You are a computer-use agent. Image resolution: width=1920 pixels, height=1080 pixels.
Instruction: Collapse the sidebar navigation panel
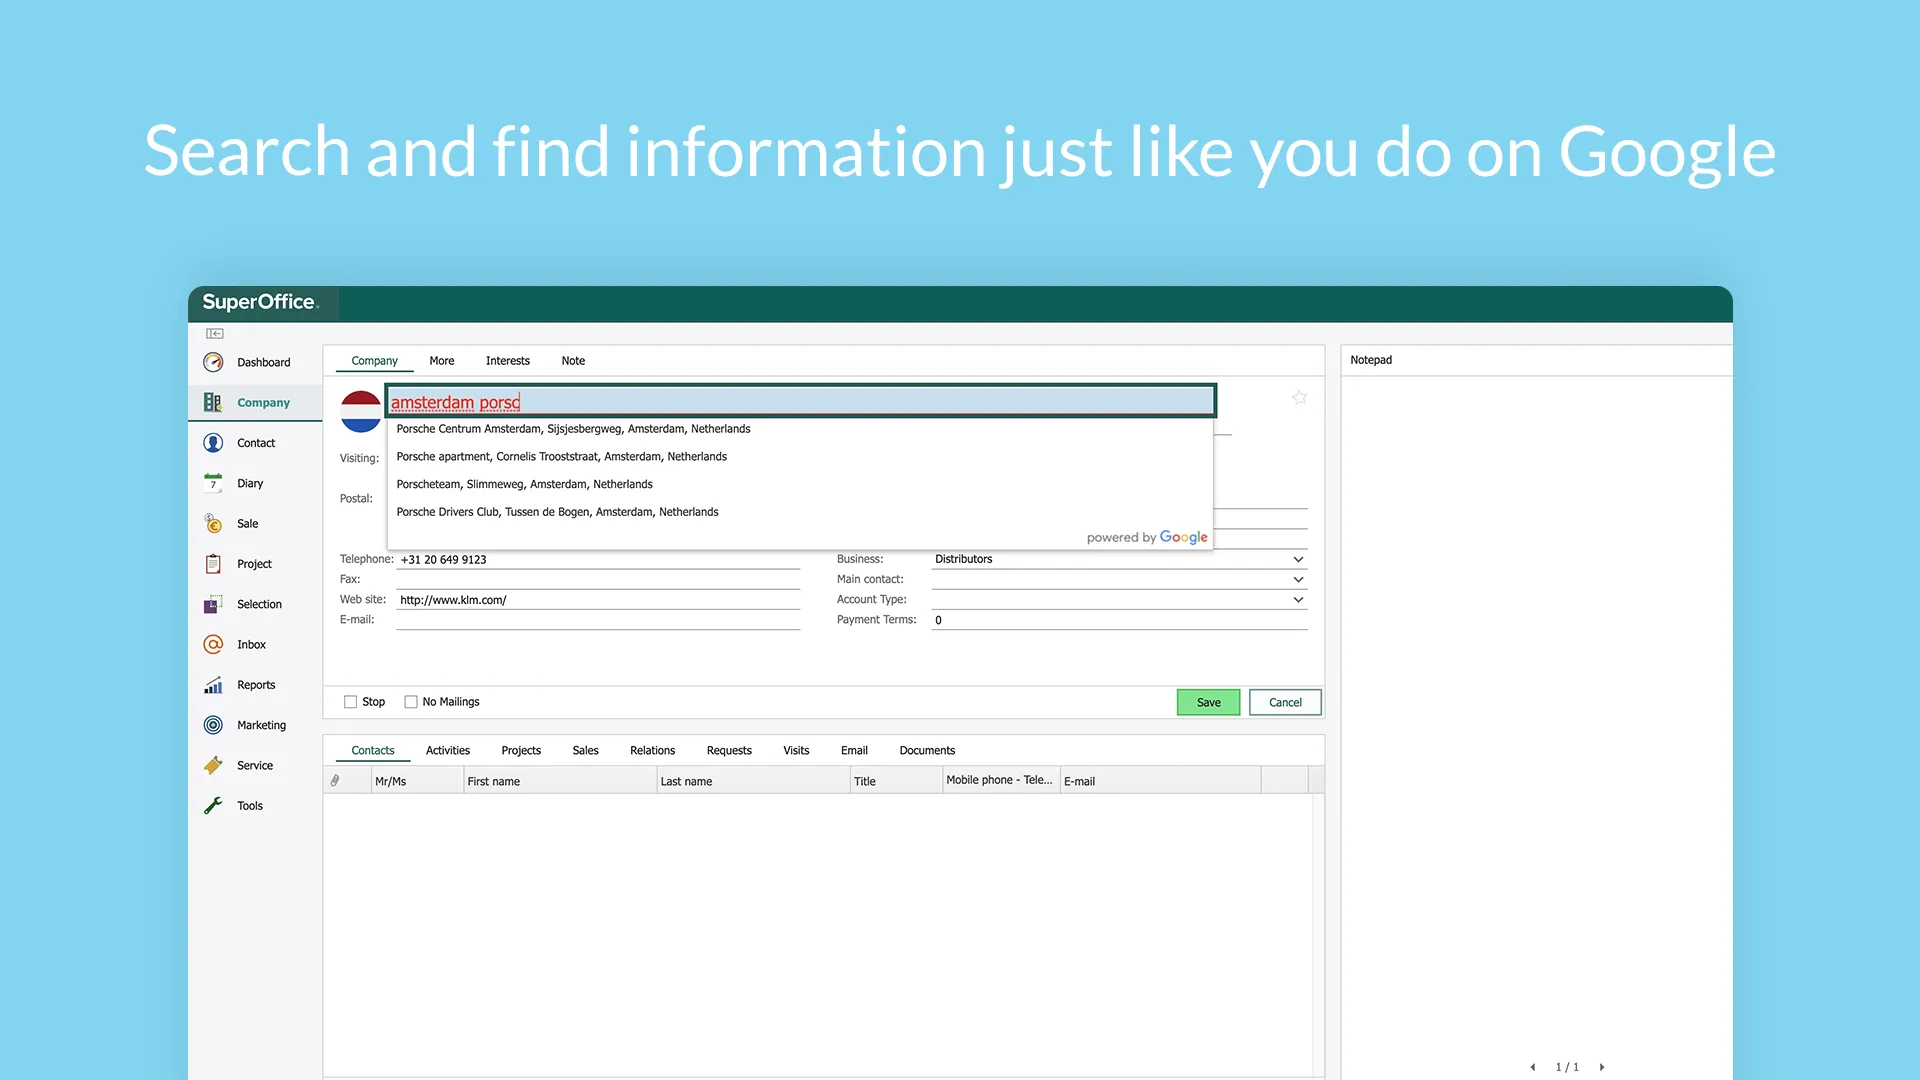coord(215,333)
